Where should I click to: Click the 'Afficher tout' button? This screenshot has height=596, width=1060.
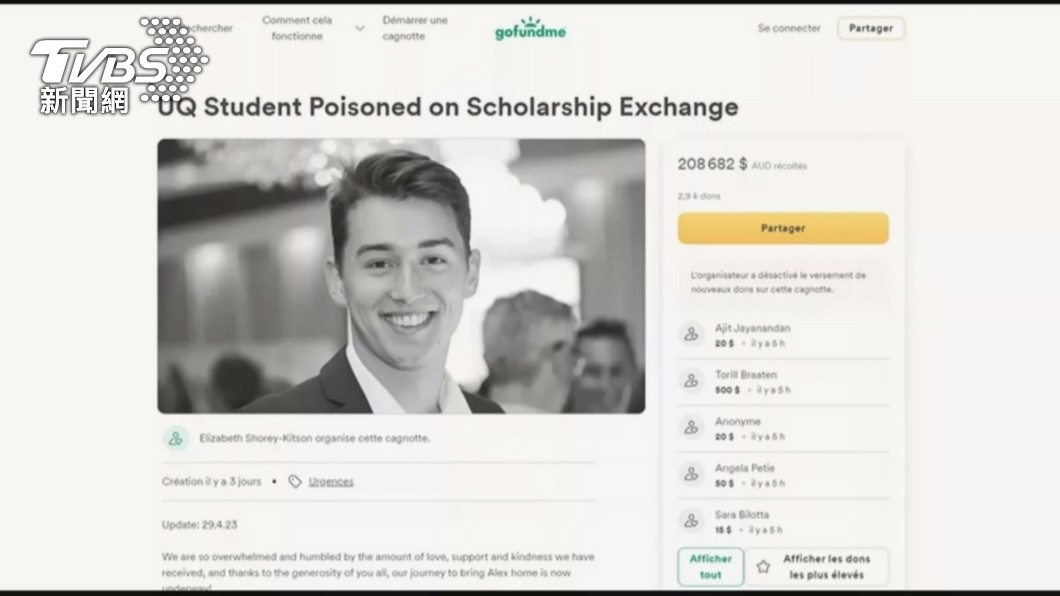710,566
